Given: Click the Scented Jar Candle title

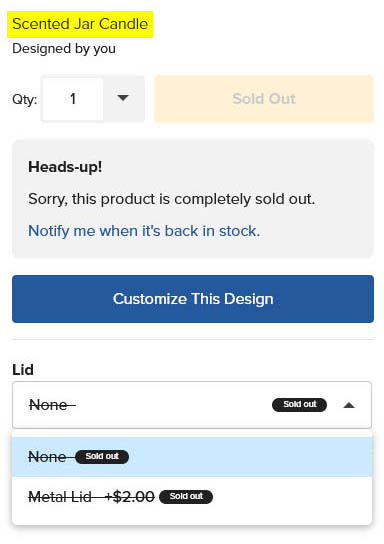Looking at the screenshot, I should [80, 24].
